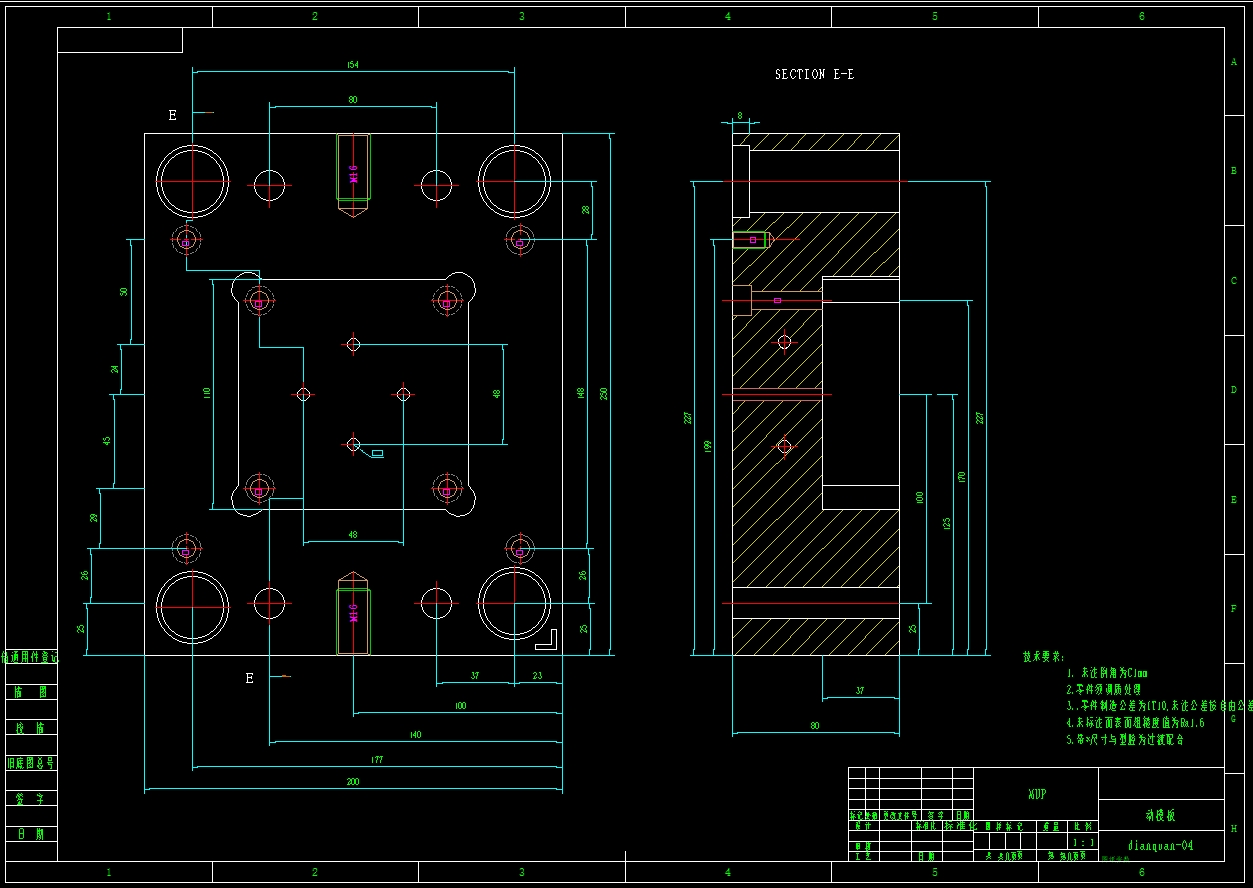
Task: Click the drawing number "dianquan-04"
Action: pyautogui.click(x=1160, y=845)
